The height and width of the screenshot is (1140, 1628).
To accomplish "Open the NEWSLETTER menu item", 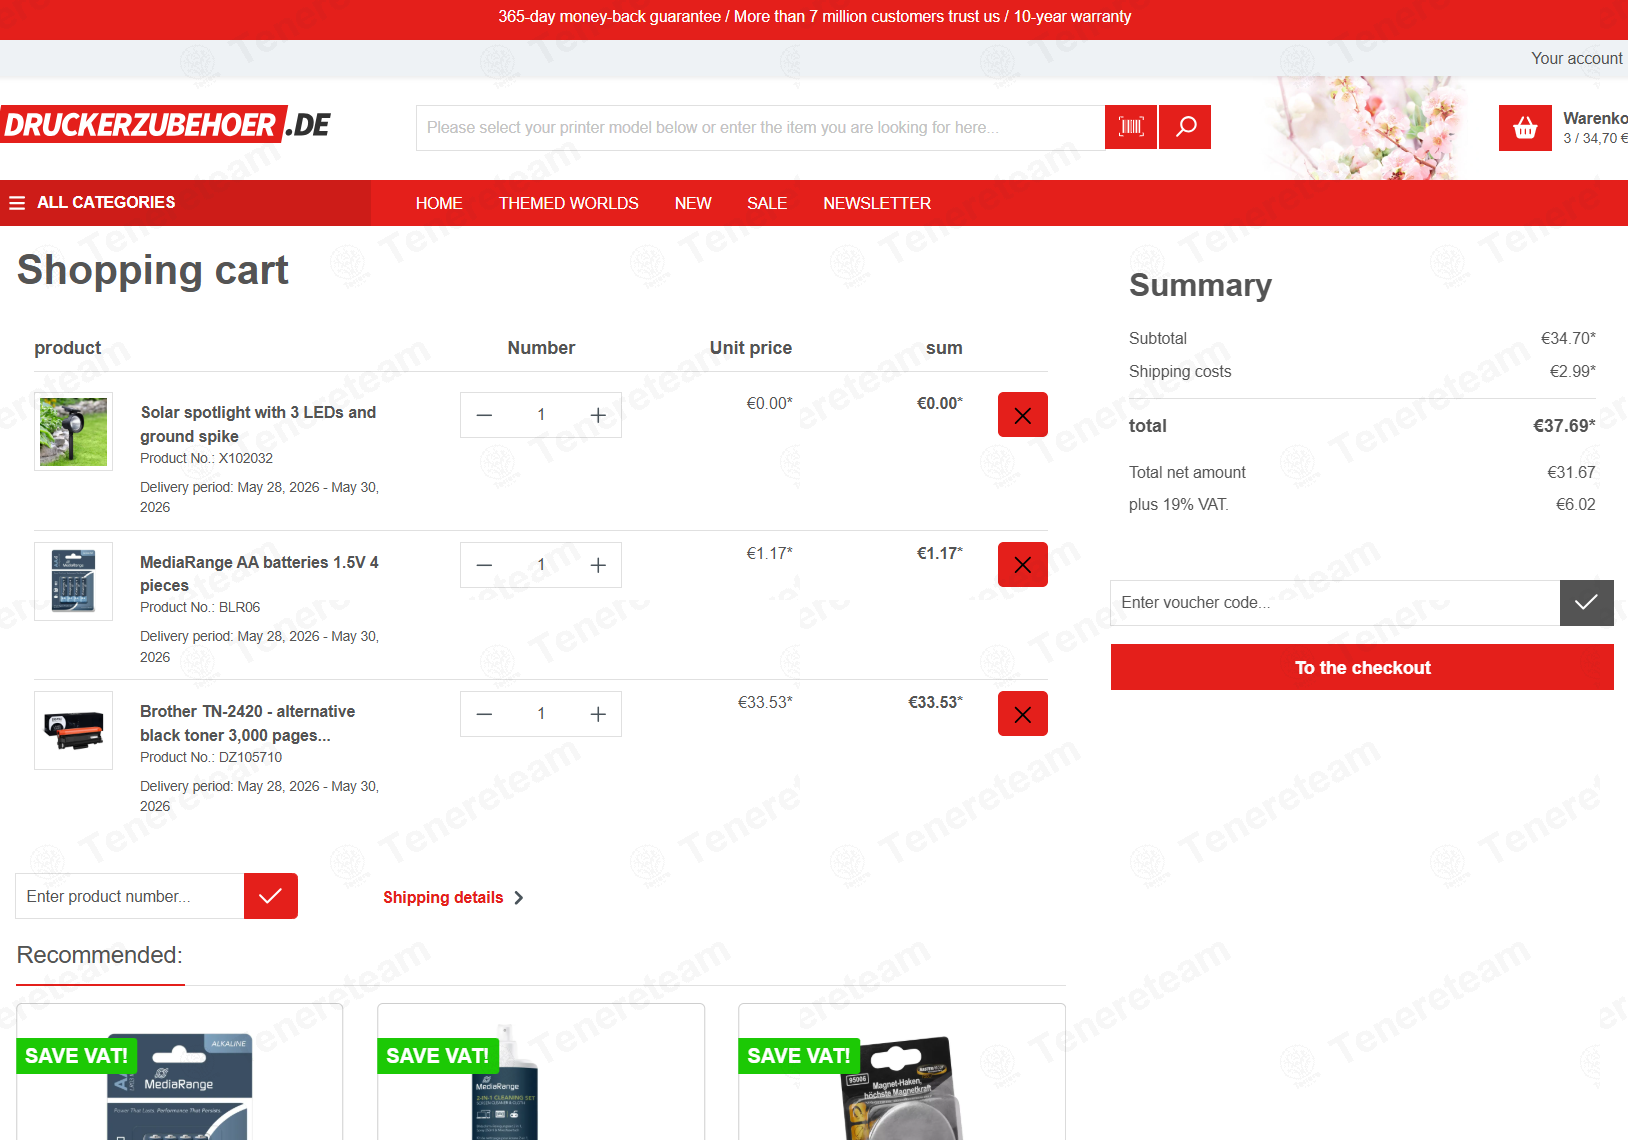I will tap(877, 203).
